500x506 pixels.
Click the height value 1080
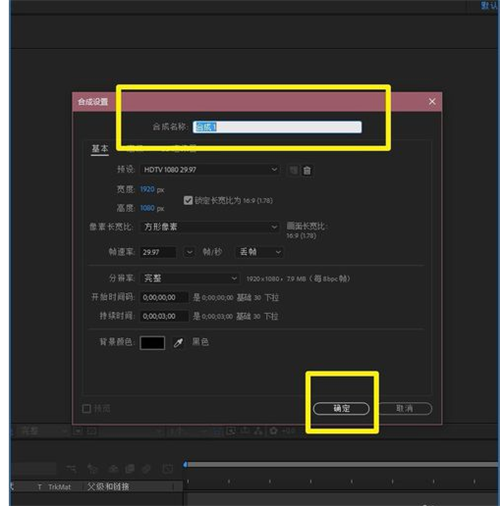147,208
